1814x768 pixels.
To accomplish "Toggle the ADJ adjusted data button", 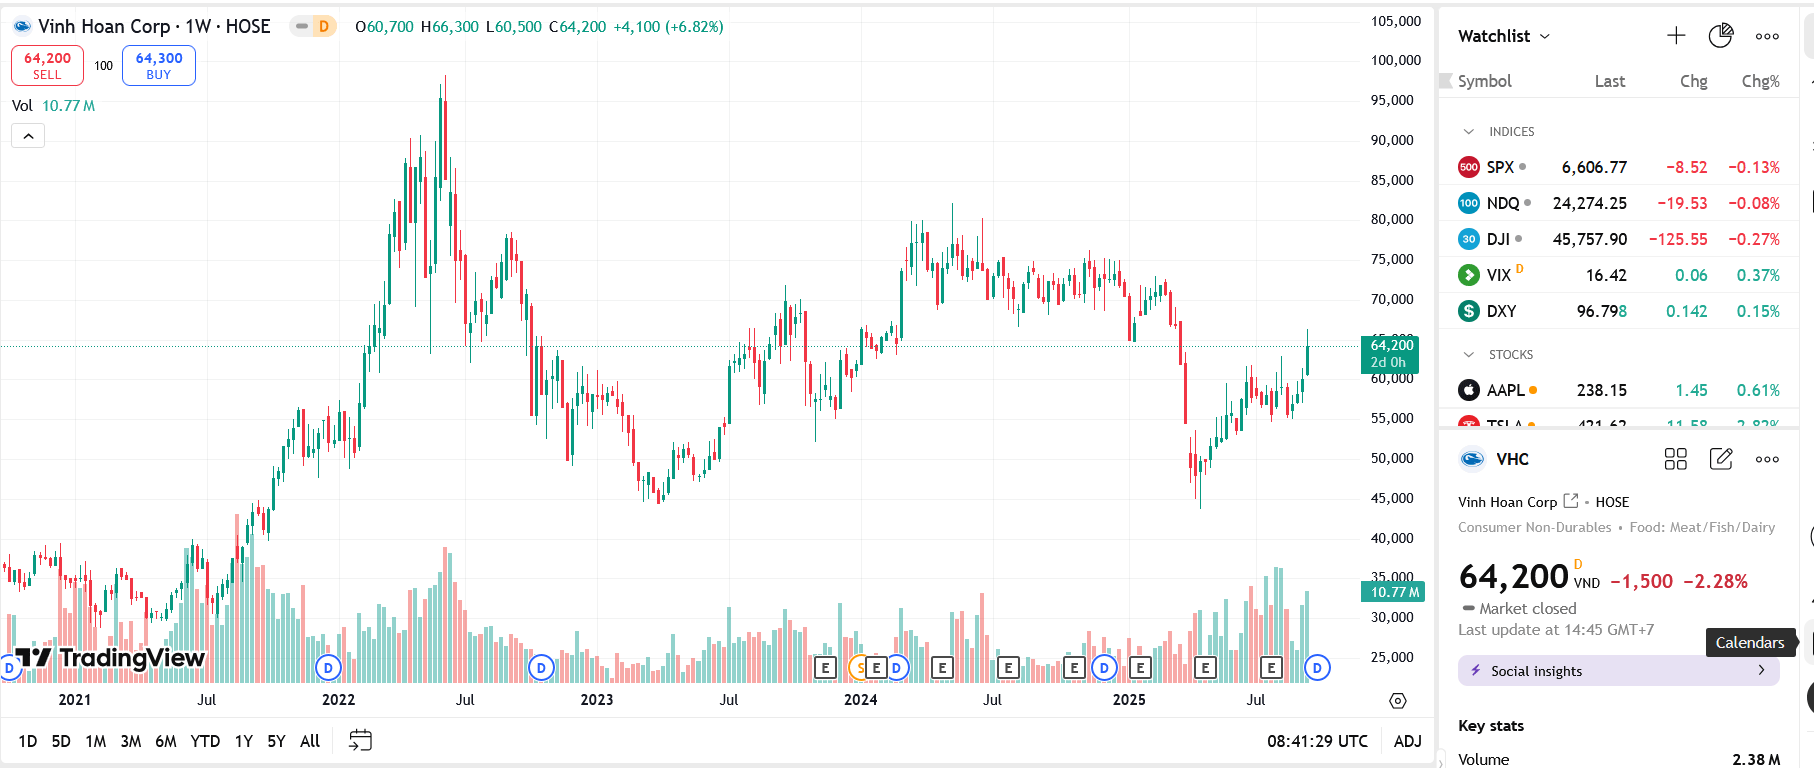I will pyautogui.click(x=1407, y=741).
